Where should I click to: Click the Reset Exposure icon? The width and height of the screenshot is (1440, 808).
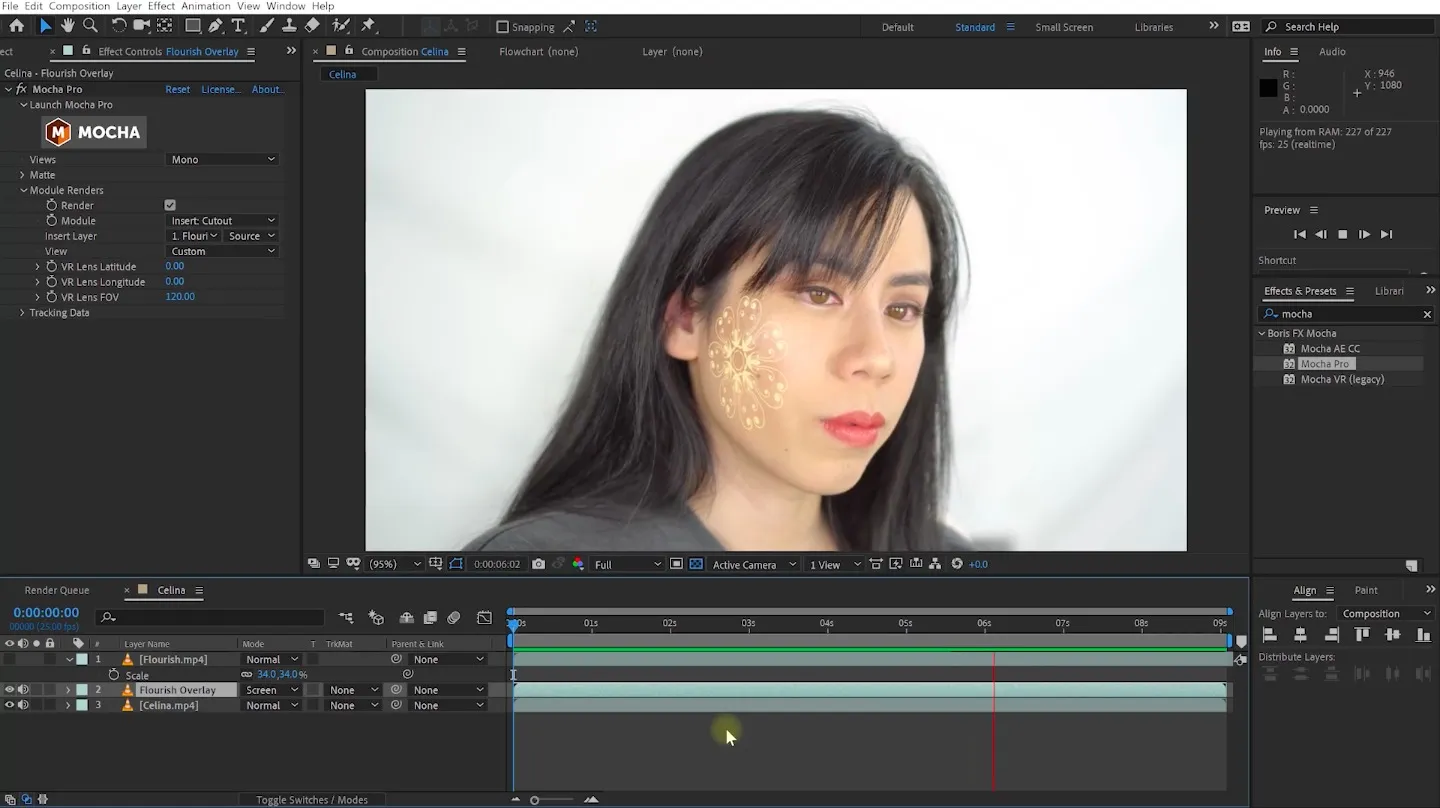click(957, 564)
